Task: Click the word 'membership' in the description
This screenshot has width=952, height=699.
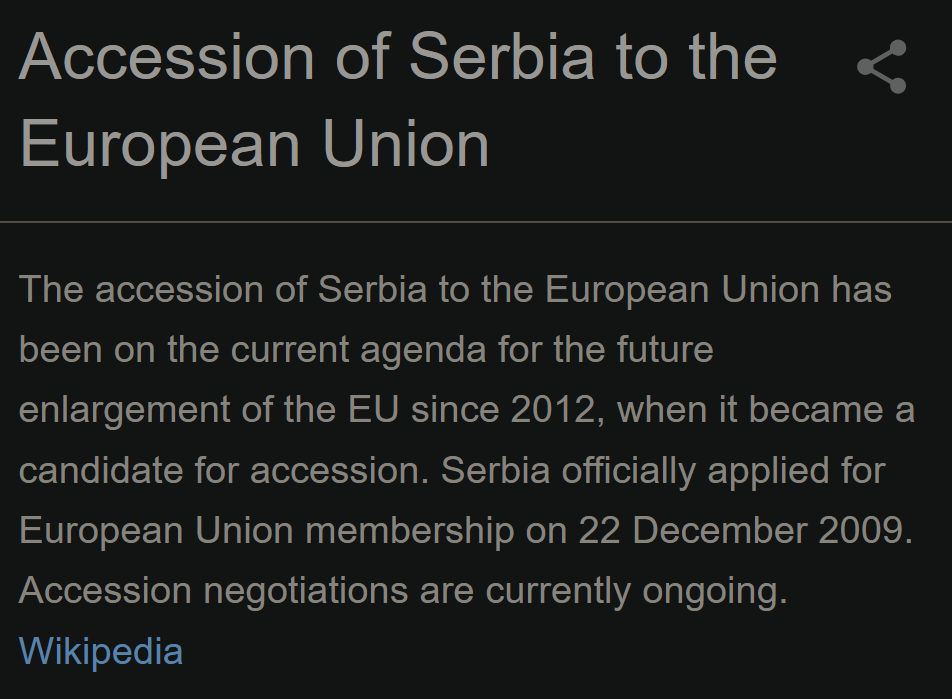Action: tap(410, 531)
